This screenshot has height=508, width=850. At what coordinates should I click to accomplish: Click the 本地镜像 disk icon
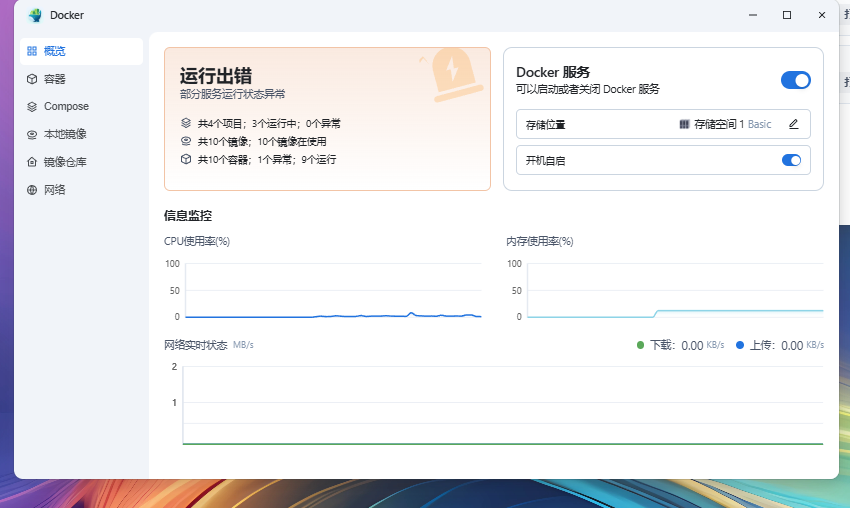(x=32, y=134)
